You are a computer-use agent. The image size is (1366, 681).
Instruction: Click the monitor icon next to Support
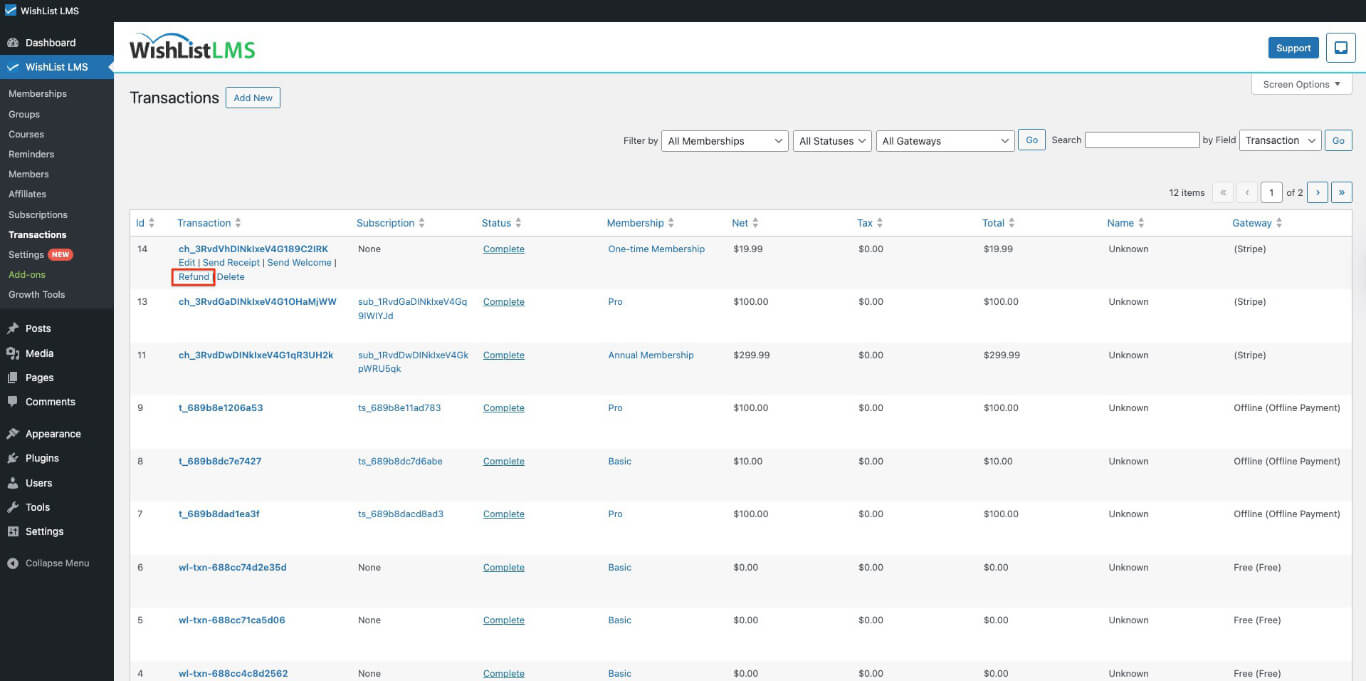1340,48
